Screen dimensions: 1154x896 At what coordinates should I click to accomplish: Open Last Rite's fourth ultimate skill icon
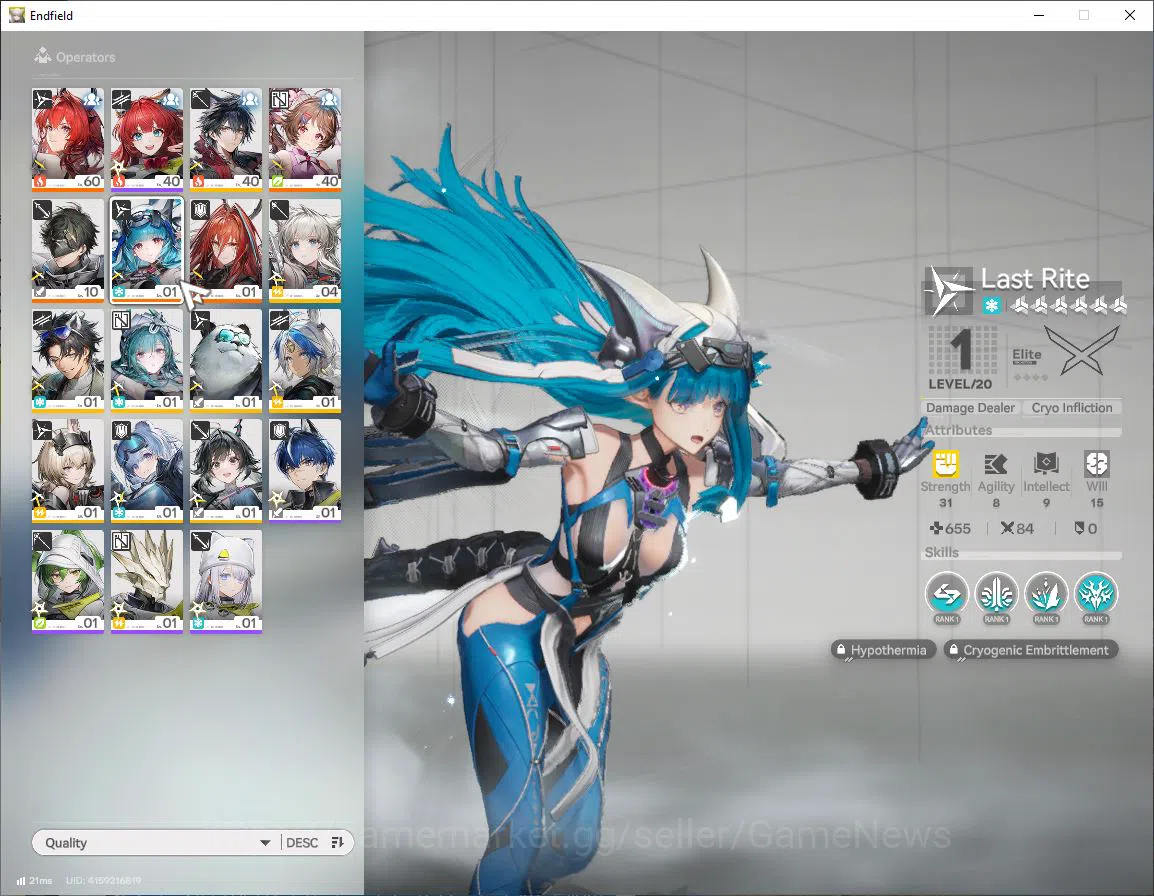click(1096, 593)
